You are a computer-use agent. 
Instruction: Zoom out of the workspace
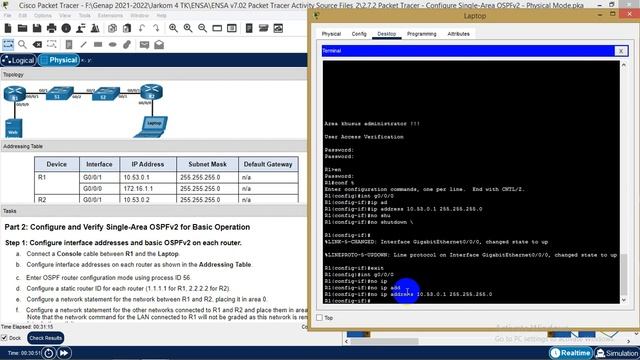202,28
